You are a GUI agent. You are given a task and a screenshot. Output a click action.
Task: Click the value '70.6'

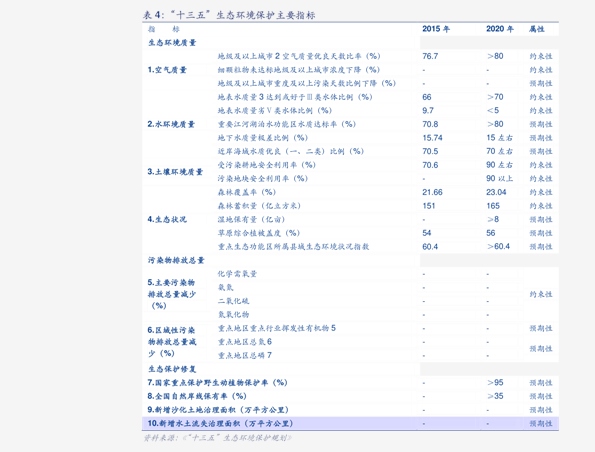pos(430,165)
